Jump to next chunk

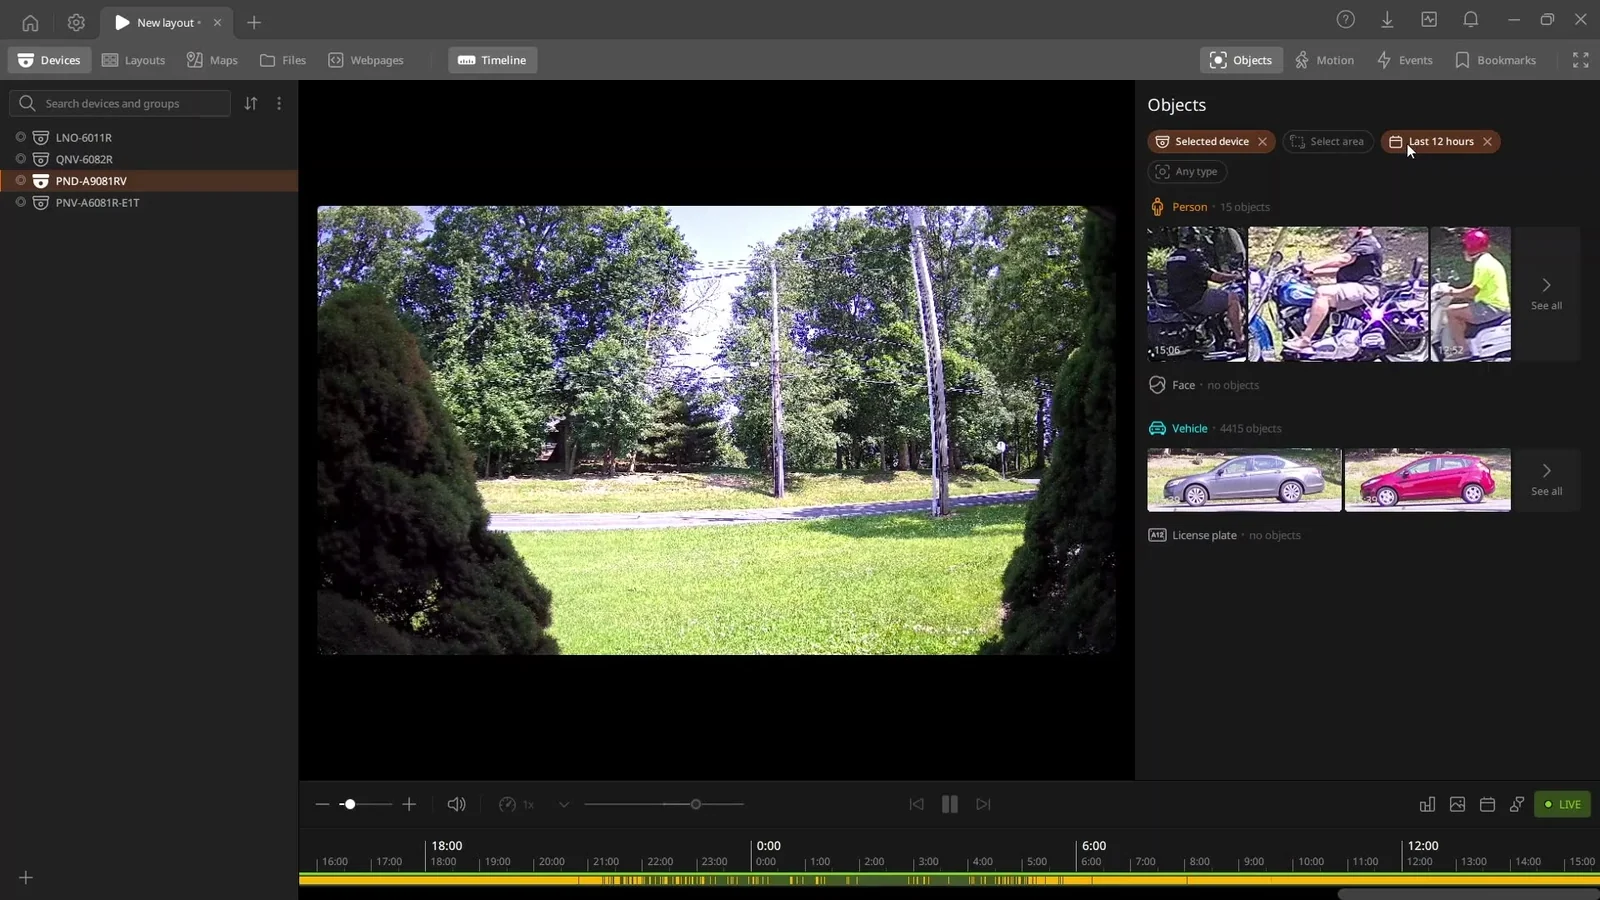click(983, 804)
